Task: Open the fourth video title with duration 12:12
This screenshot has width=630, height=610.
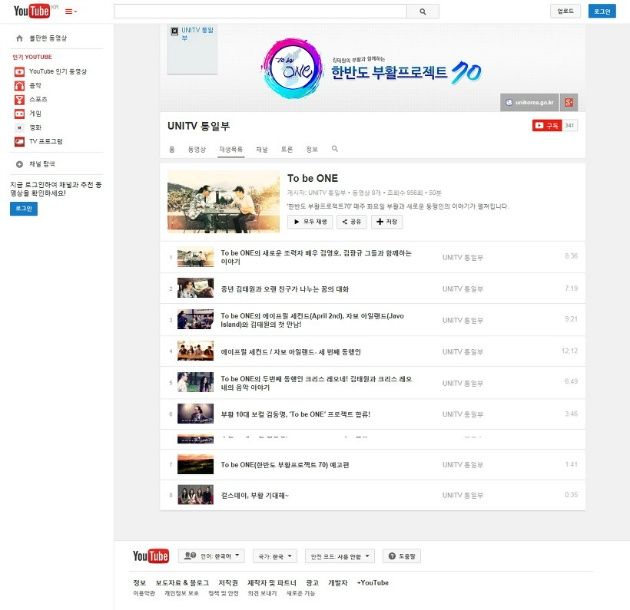Action: [290, 352]
